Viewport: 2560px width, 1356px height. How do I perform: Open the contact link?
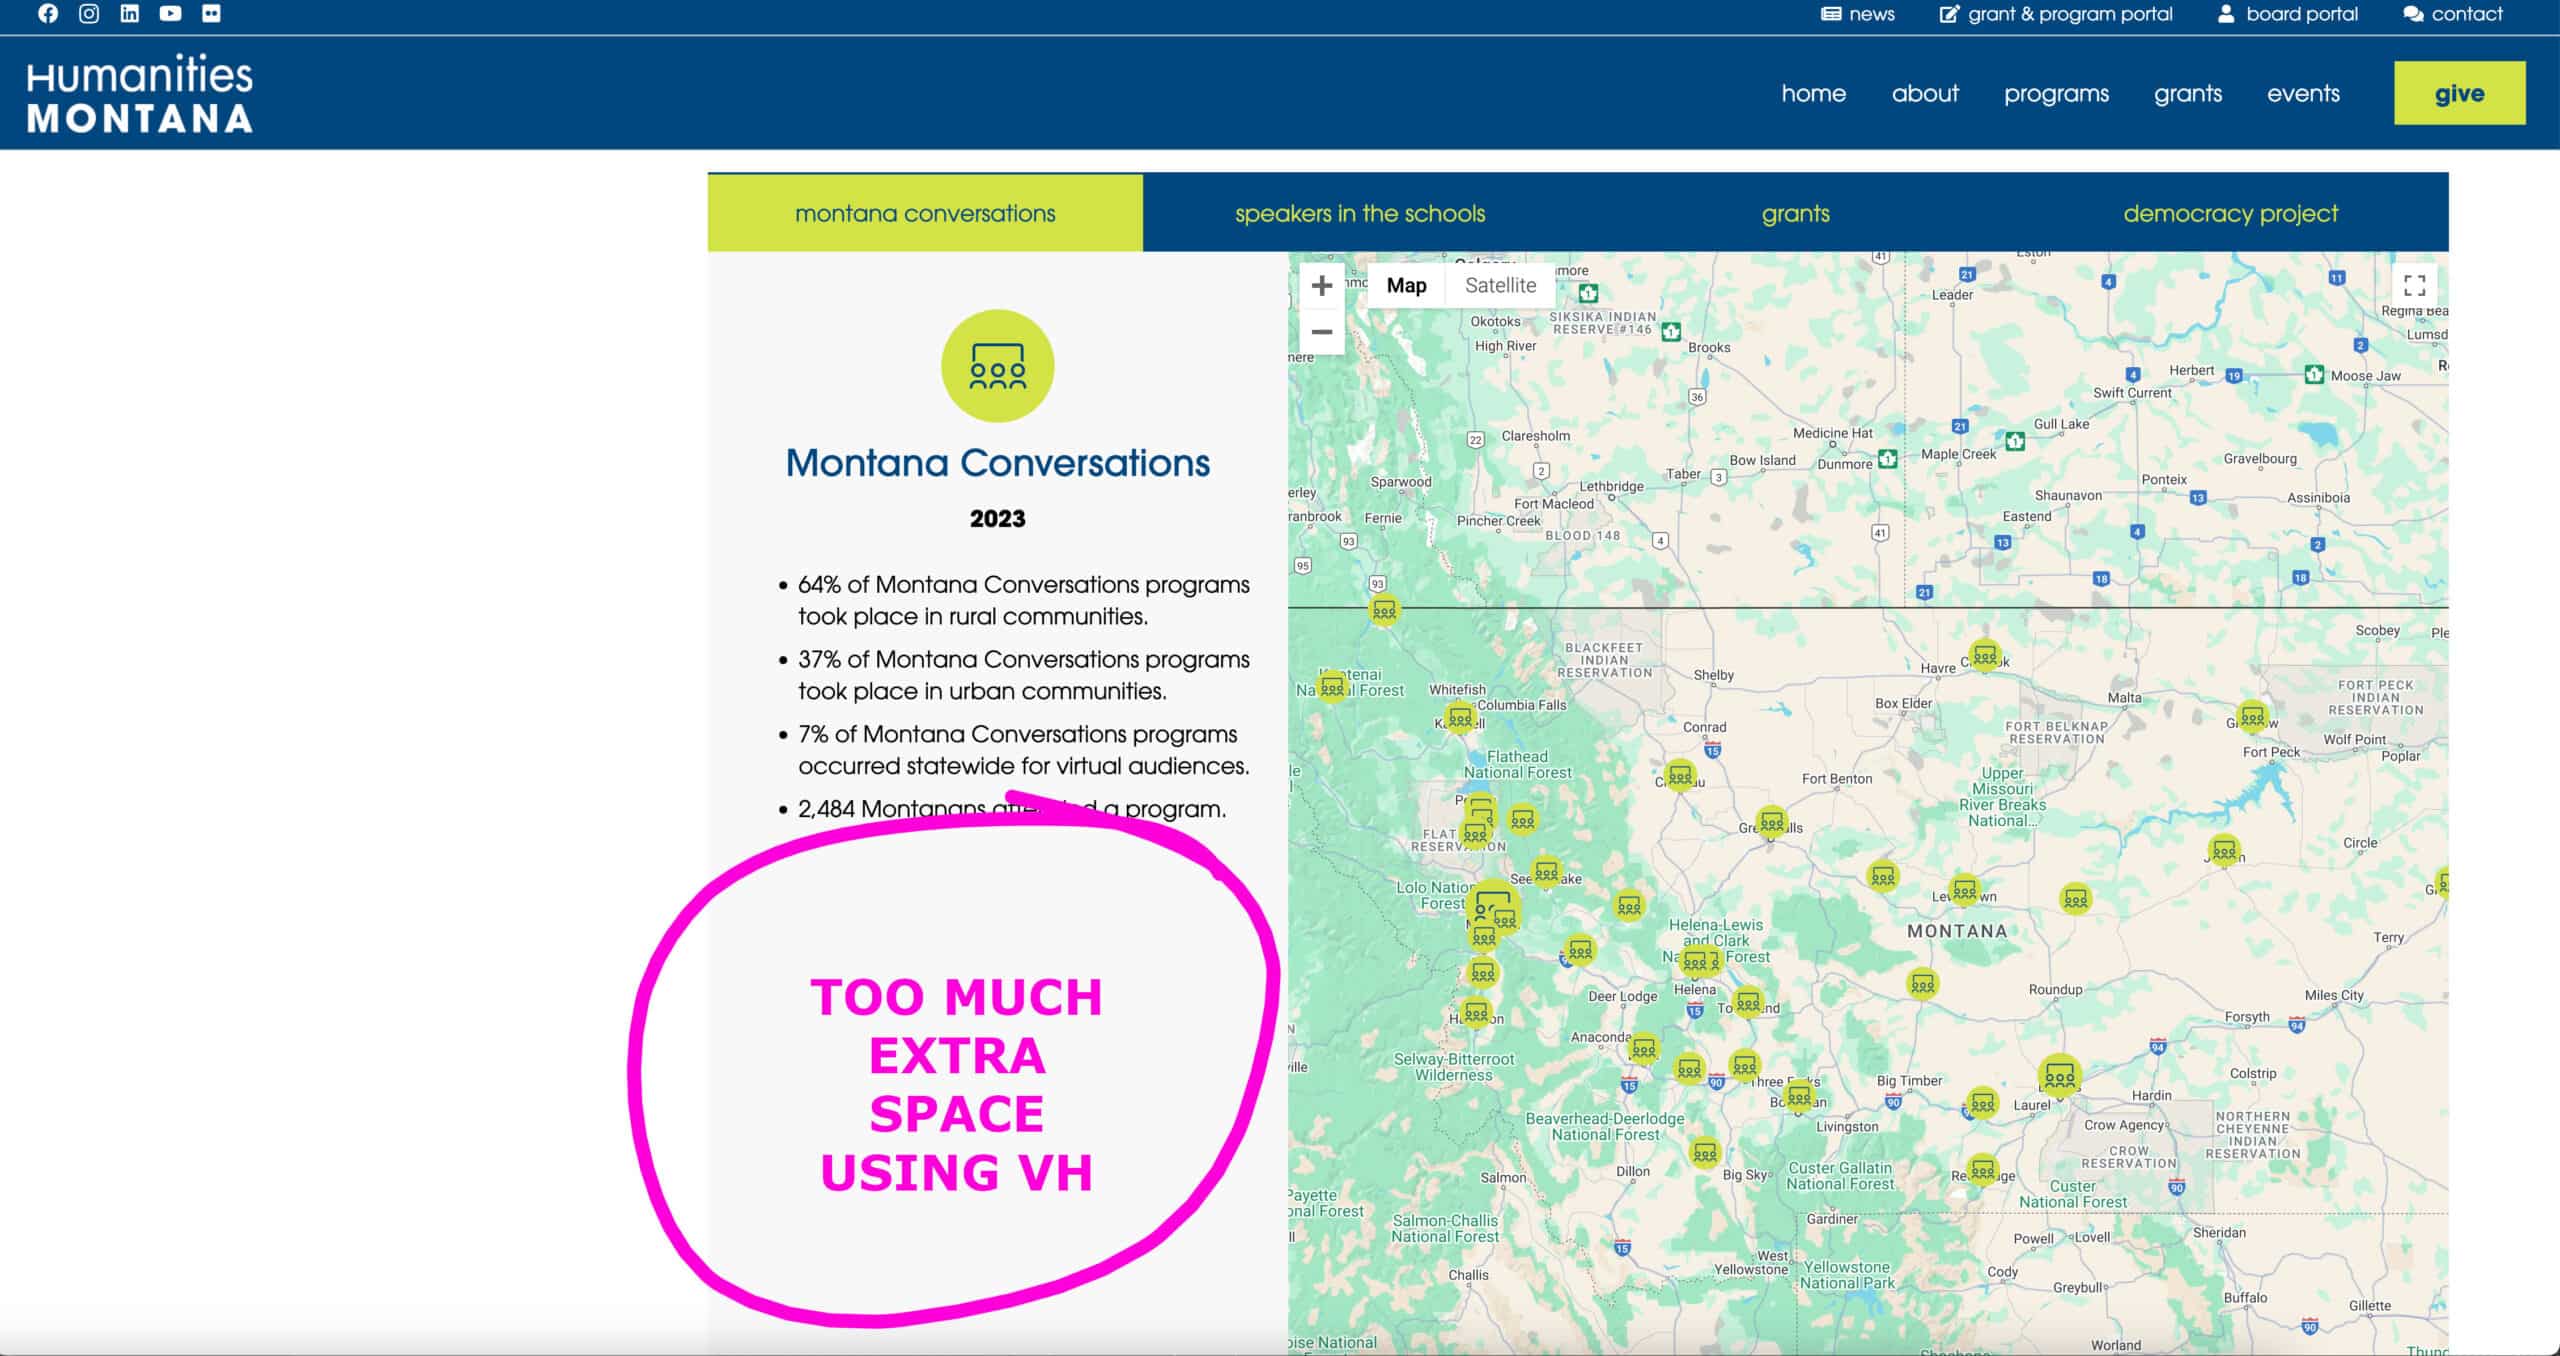click(x=2453, y=14)
